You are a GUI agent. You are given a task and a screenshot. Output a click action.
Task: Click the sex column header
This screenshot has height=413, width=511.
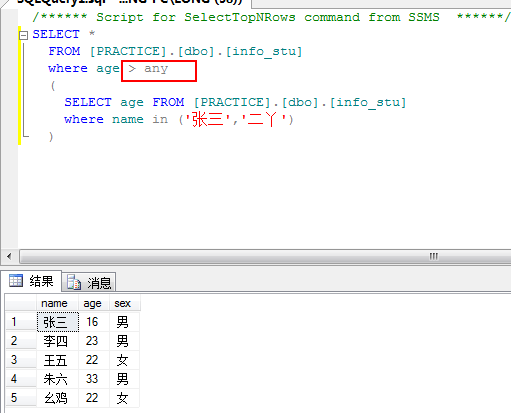tap(124, 303)
